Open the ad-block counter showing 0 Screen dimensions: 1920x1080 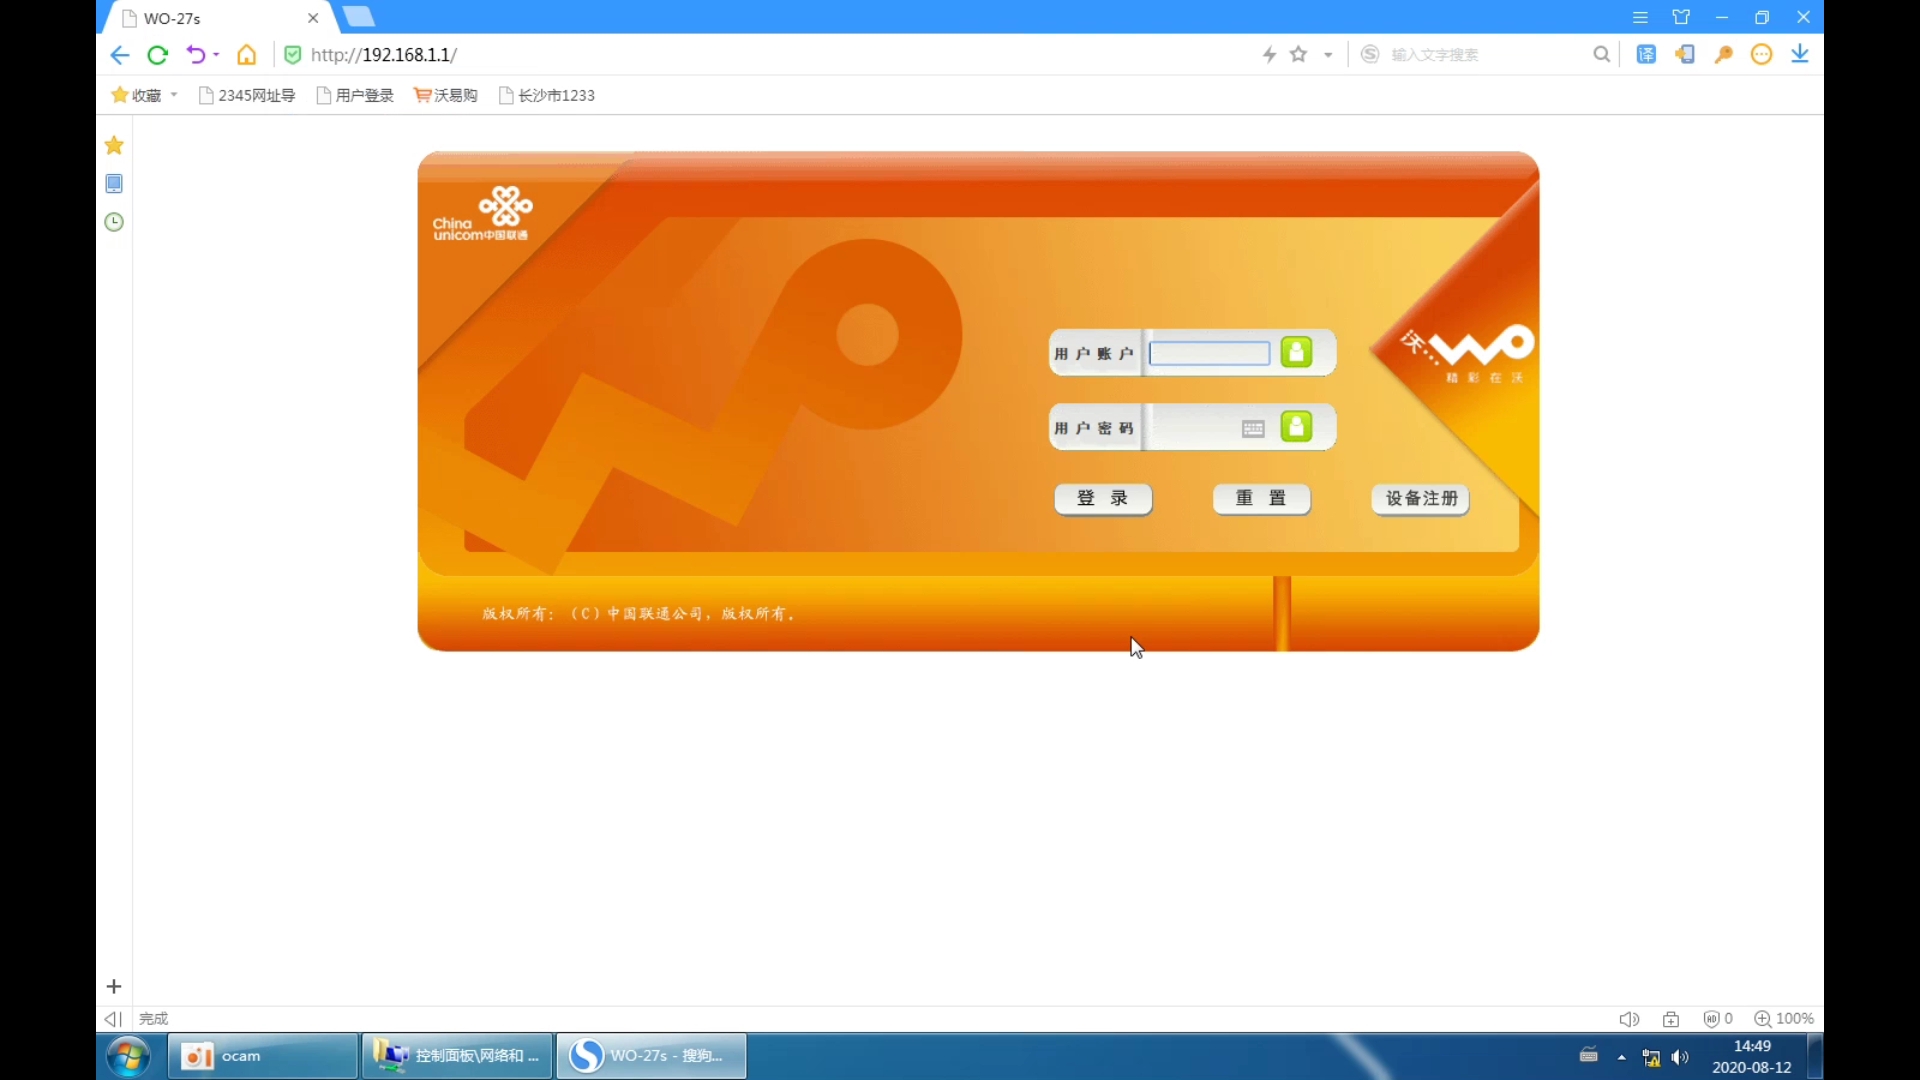1718,1019
